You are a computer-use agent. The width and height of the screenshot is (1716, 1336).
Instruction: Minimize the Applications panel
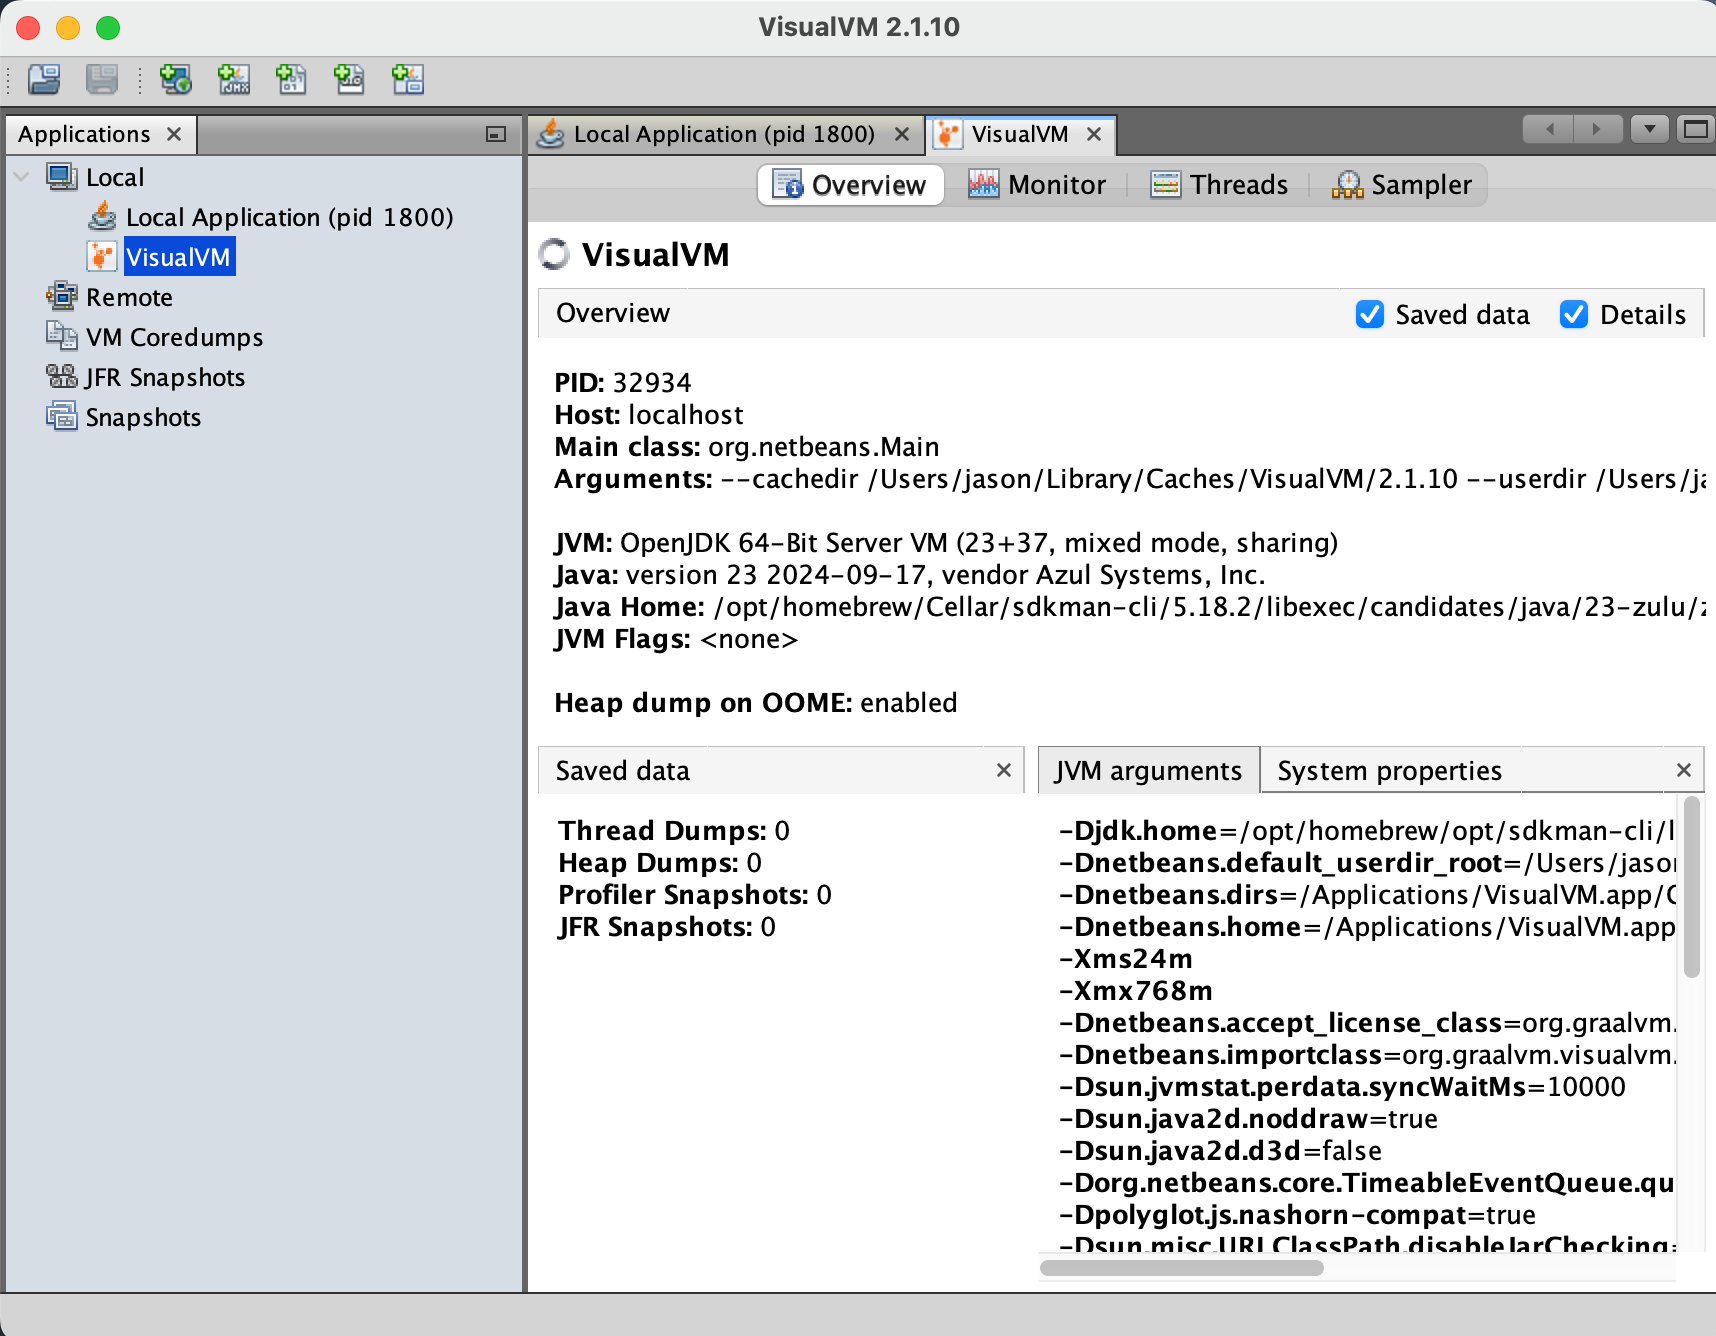tap(496, 134)
